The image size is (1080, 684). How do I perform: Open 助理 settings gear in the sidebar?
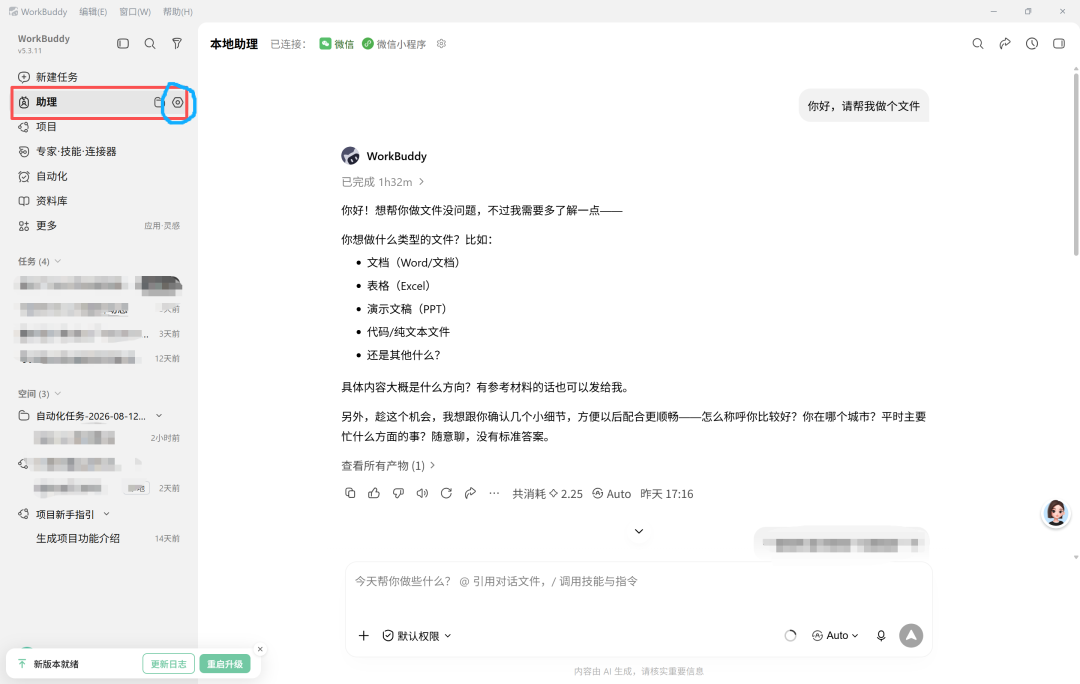pyautogui.click(x=178, y=102)
